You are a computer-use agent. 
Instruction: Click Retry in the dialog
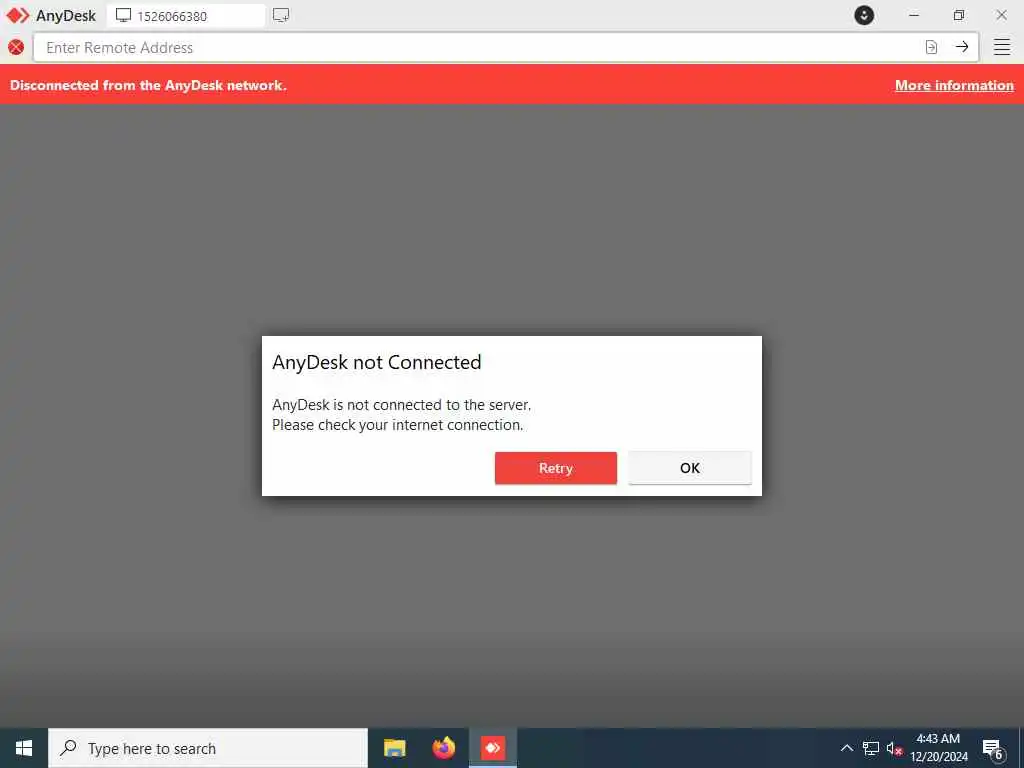point(556,468)
